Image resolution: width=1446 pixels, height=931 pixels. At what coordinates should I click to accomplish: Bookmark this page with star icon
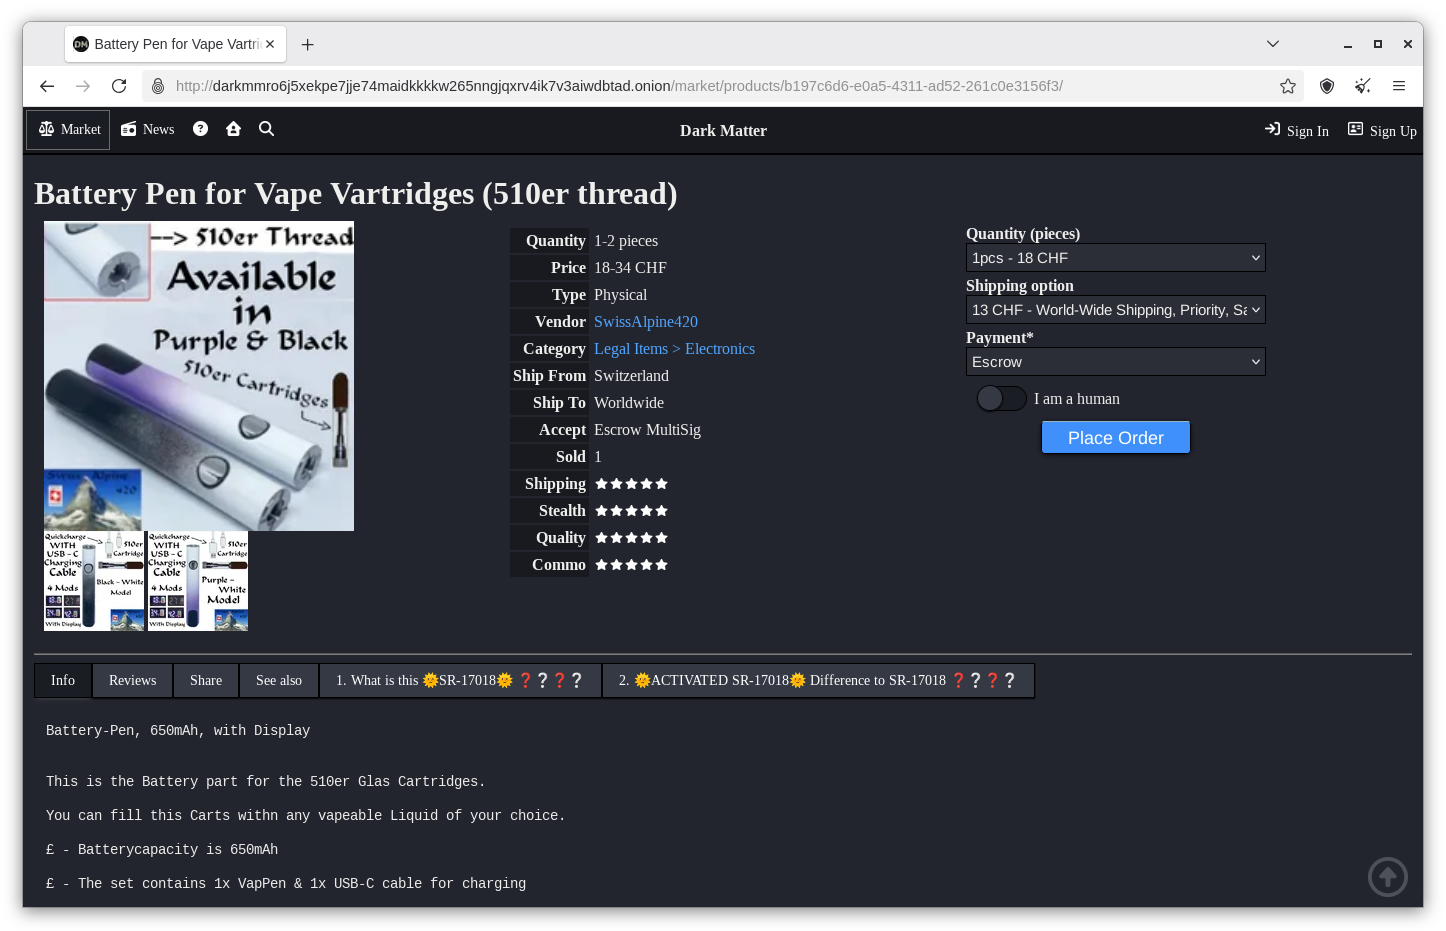pos(1287,86)
